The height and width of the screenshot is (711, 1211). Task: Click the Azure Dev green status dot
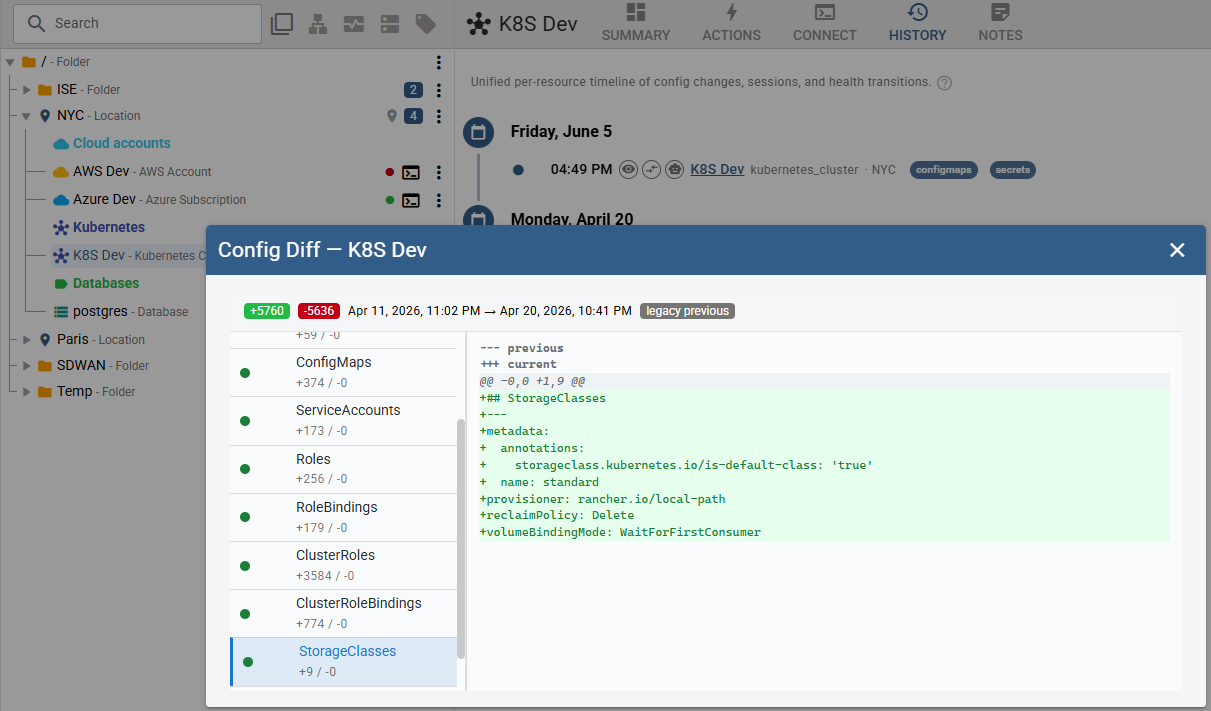(x=390, y=200)
